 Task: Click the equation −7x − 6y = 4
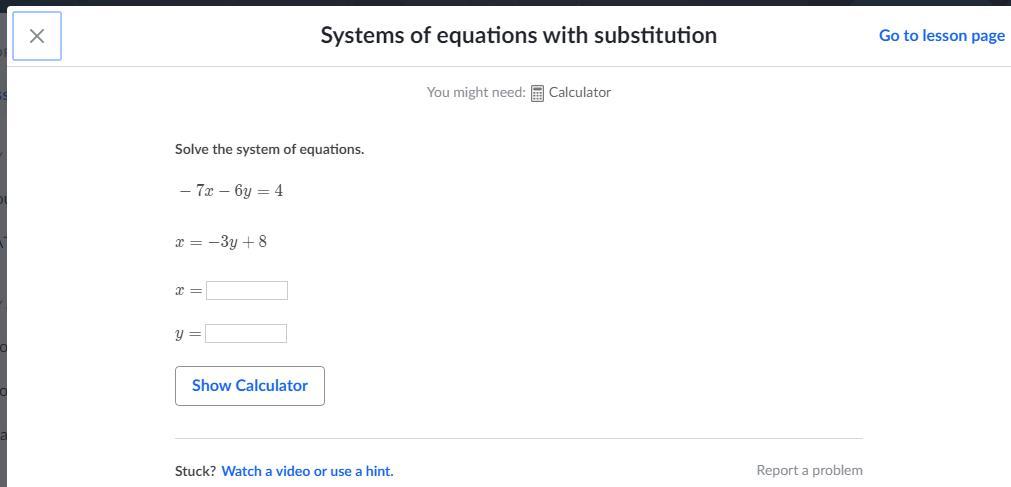(x=231, y=191)
